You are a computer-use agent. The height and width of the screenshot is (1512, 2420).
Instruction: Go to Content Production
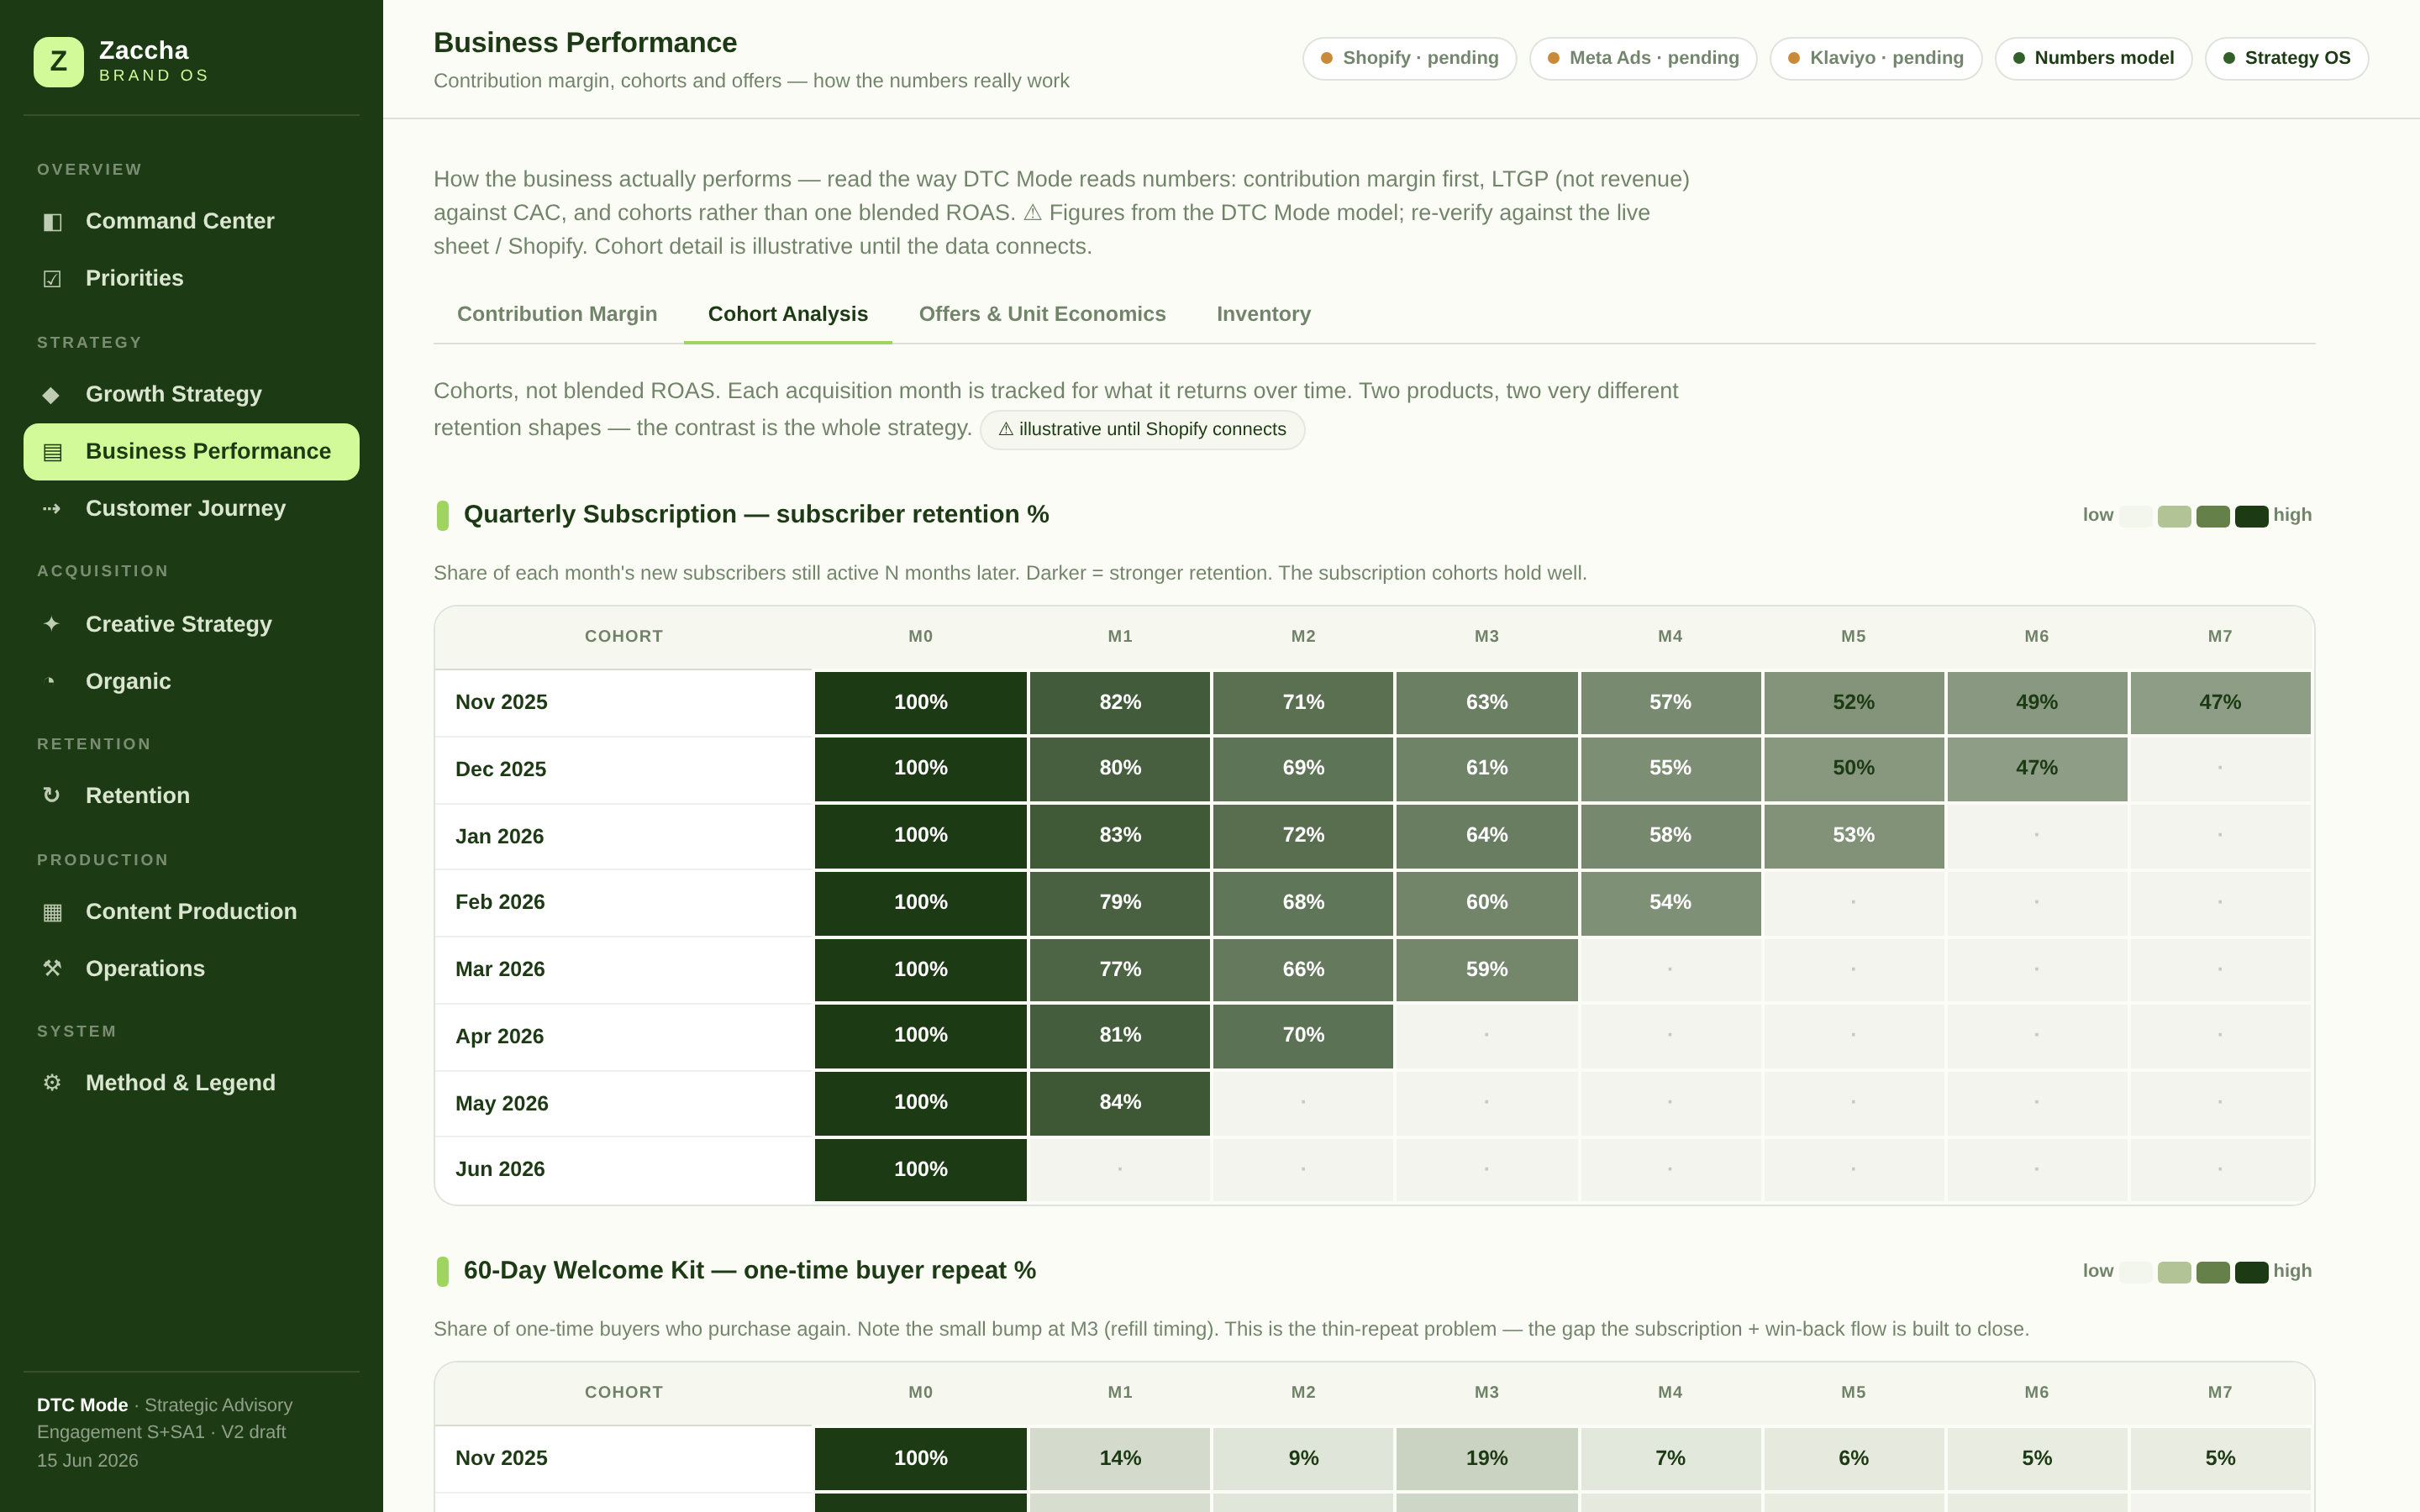click(x=191, y=911)
